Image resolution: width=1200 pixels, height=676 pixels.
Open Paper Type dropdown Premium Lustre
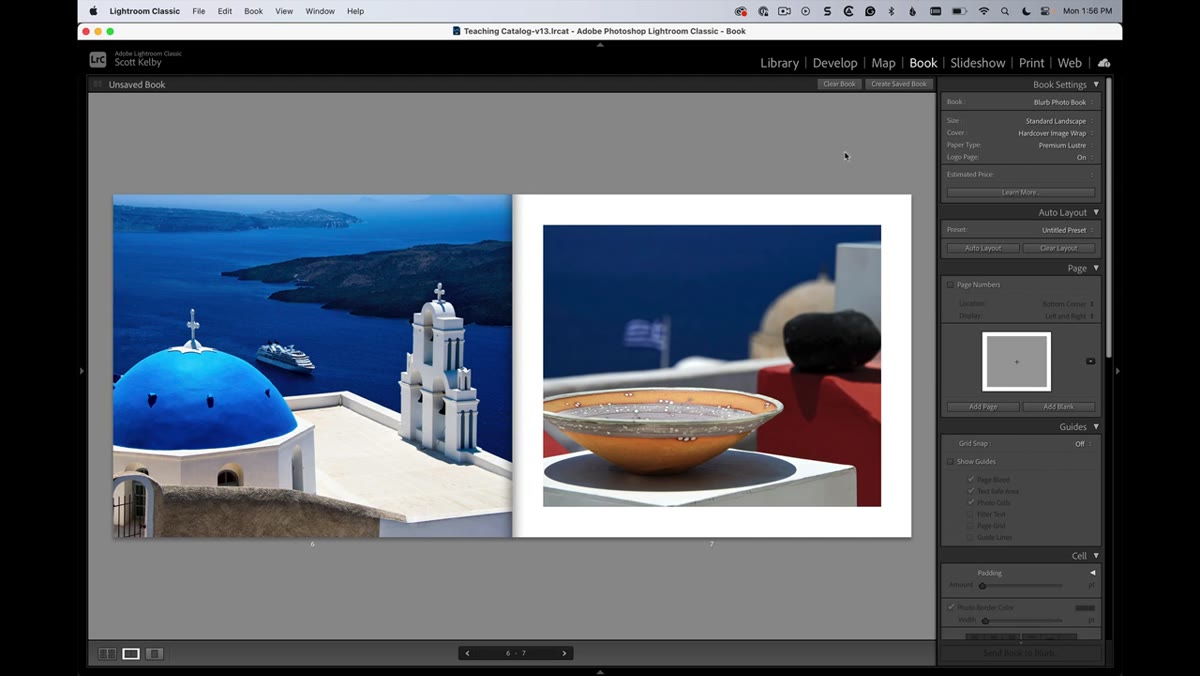[x=1065, y=145]
